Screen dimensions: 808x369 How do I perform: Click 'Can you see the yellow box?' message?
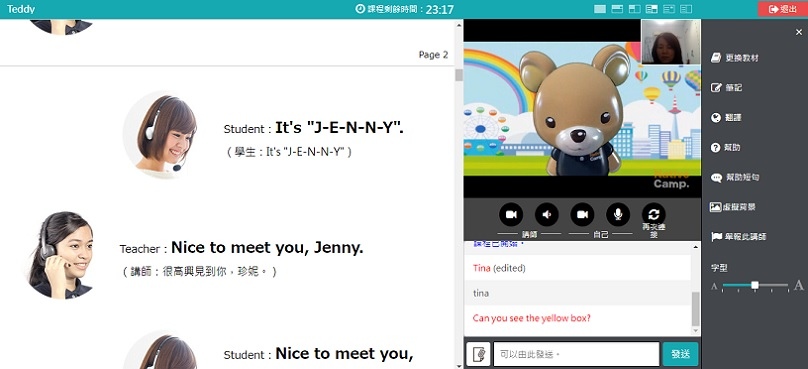point(532,318)
